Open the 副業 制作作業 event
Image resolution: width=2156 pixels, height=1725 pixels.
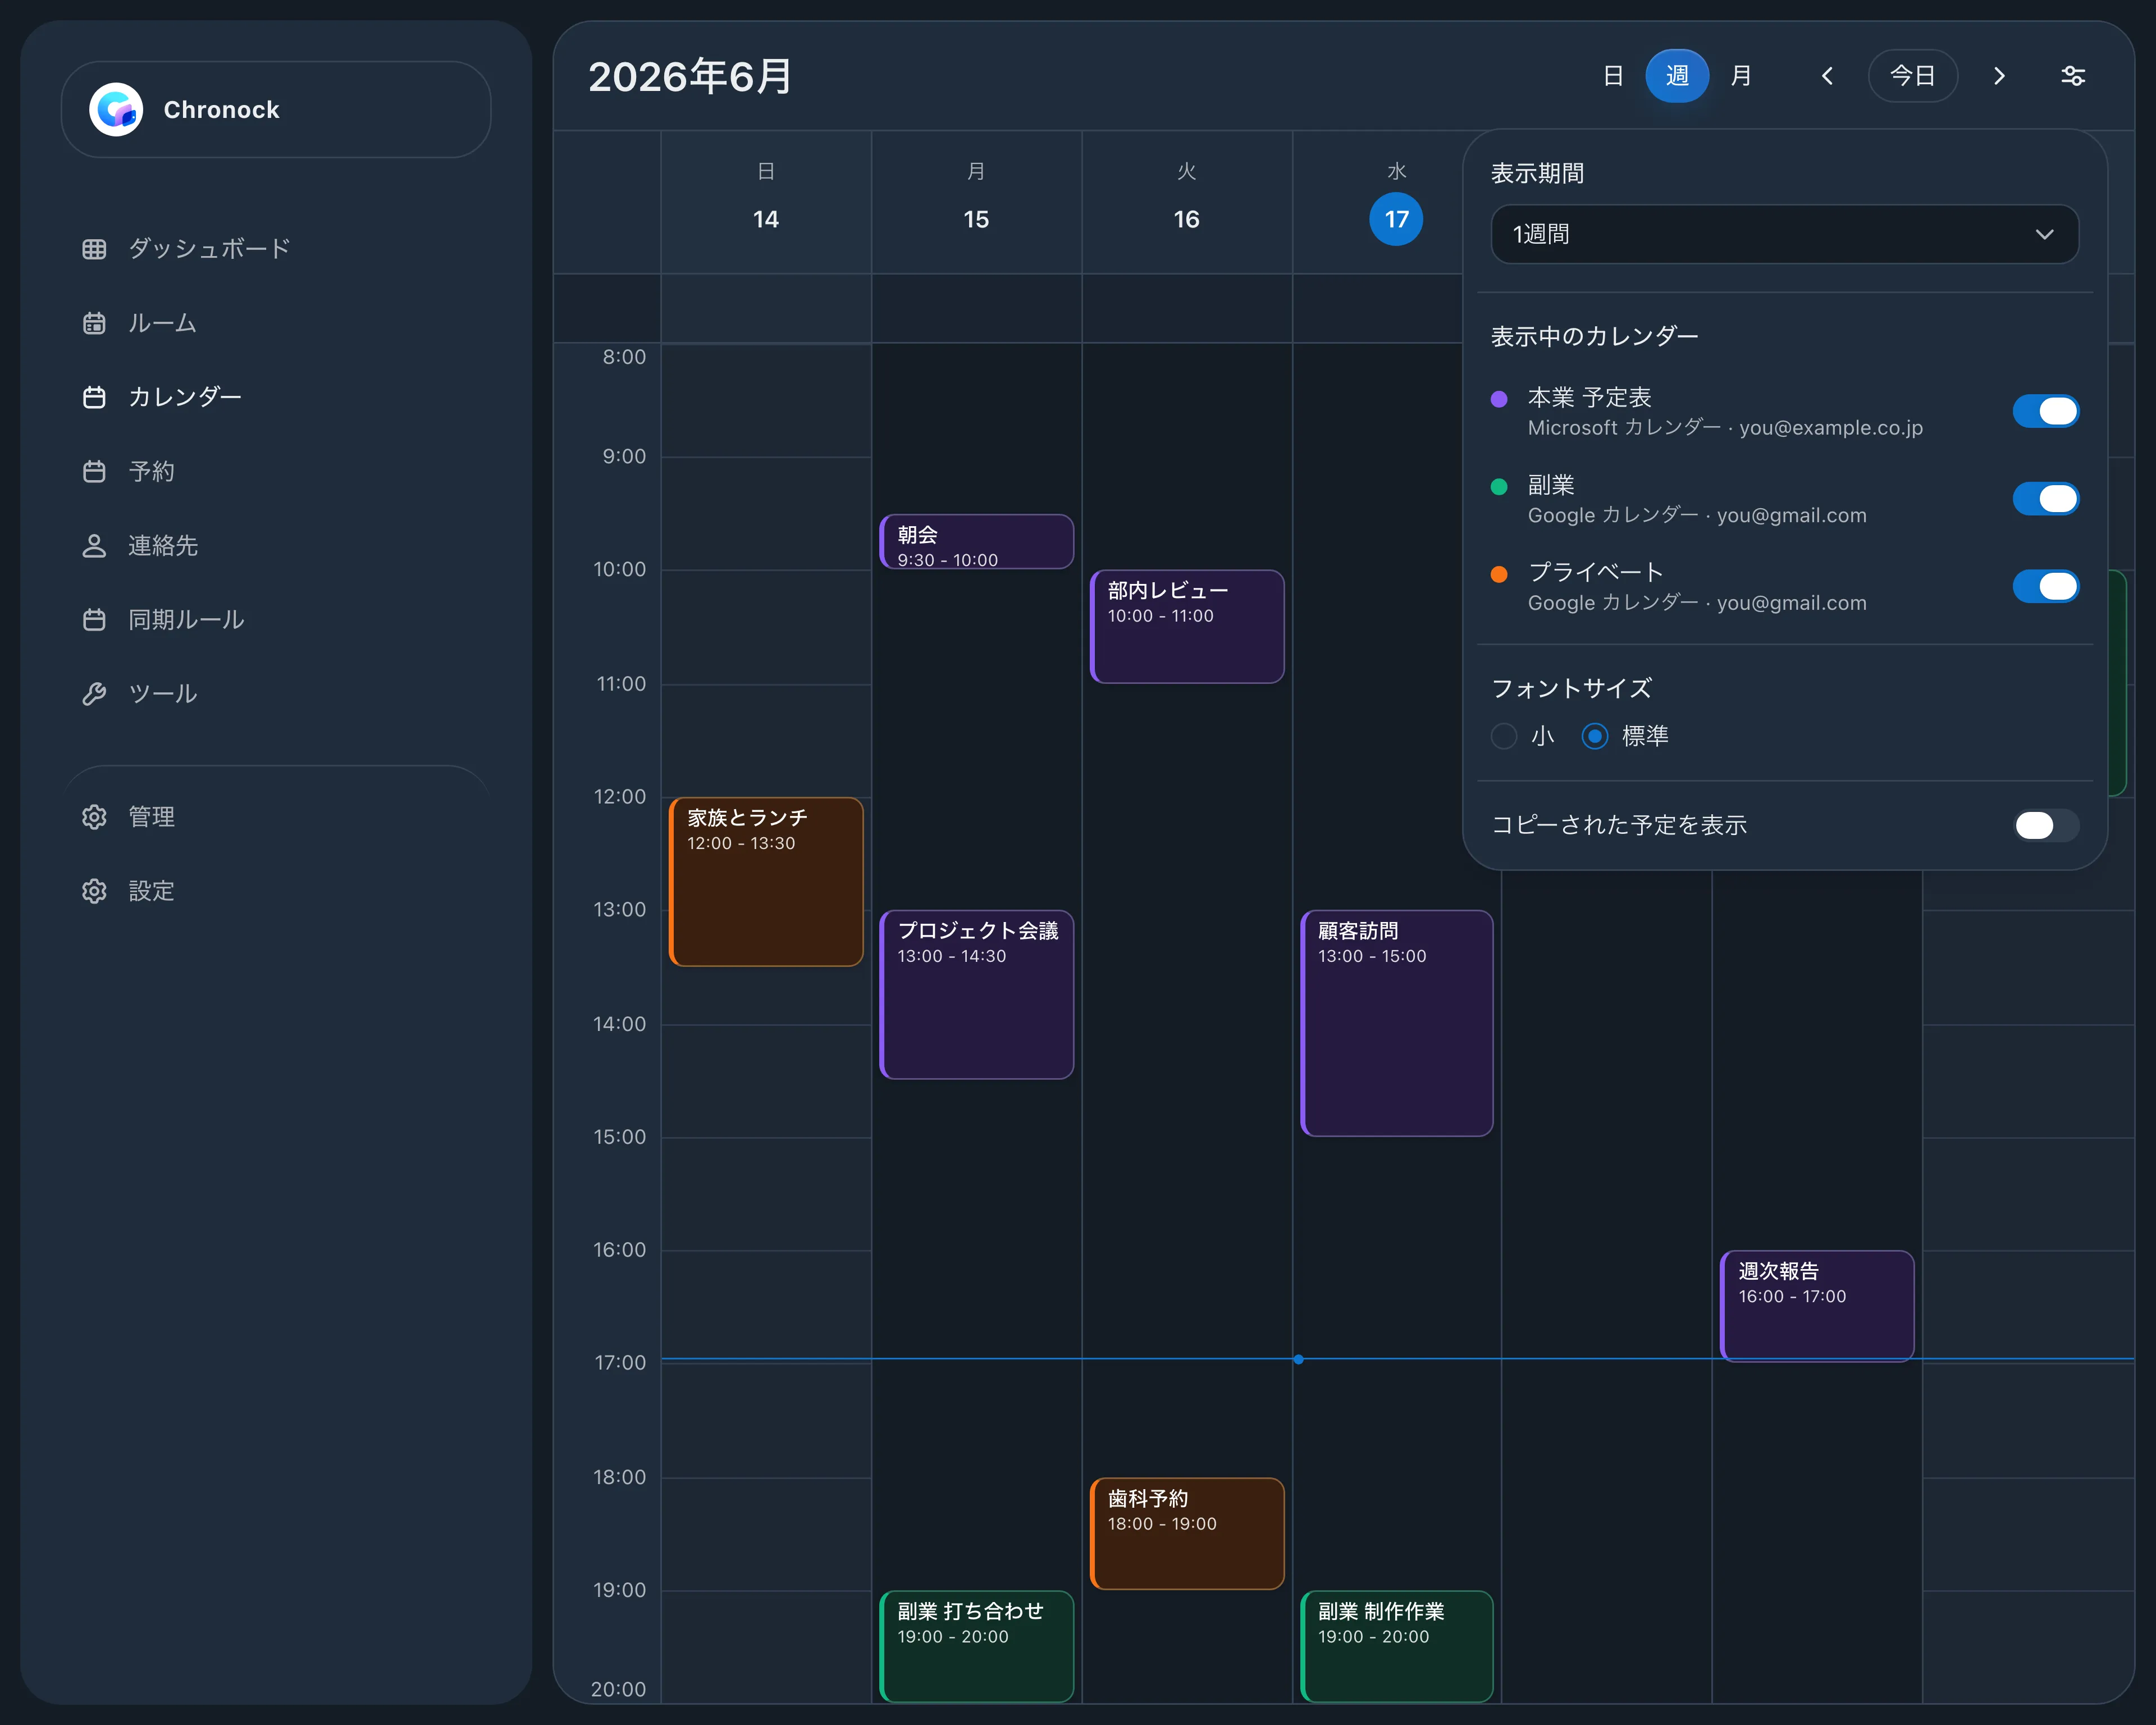[x=1396, y=1646]
